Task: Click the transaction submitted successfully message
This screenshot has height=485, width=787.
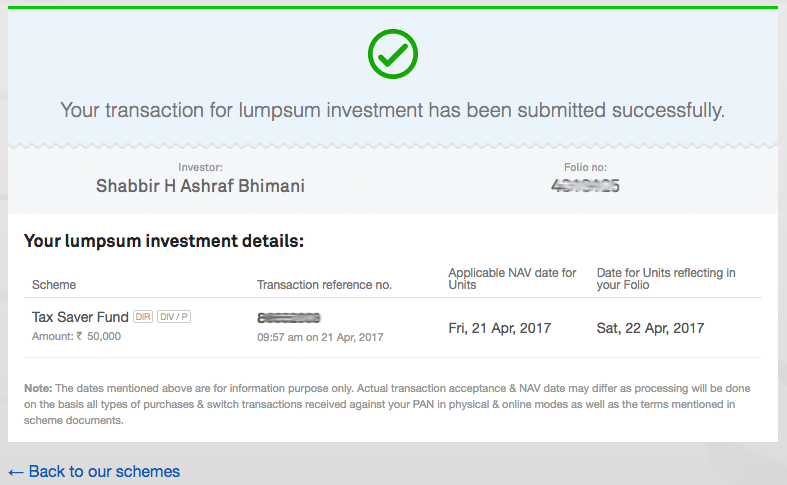Action: (x=392, y=110)
